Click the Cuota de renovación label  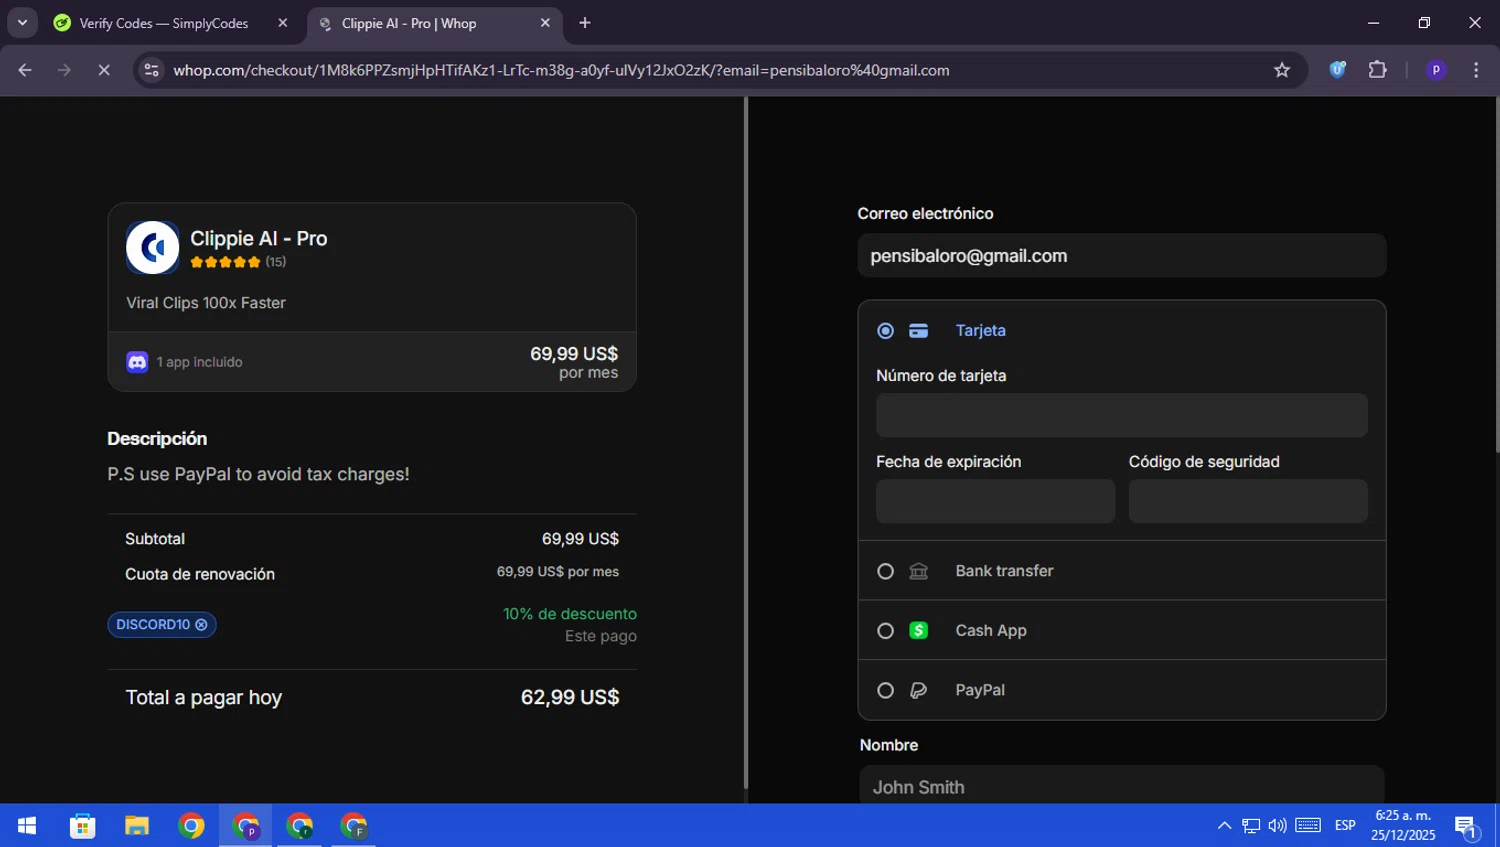pyautogui.click(x=200, y=574)
